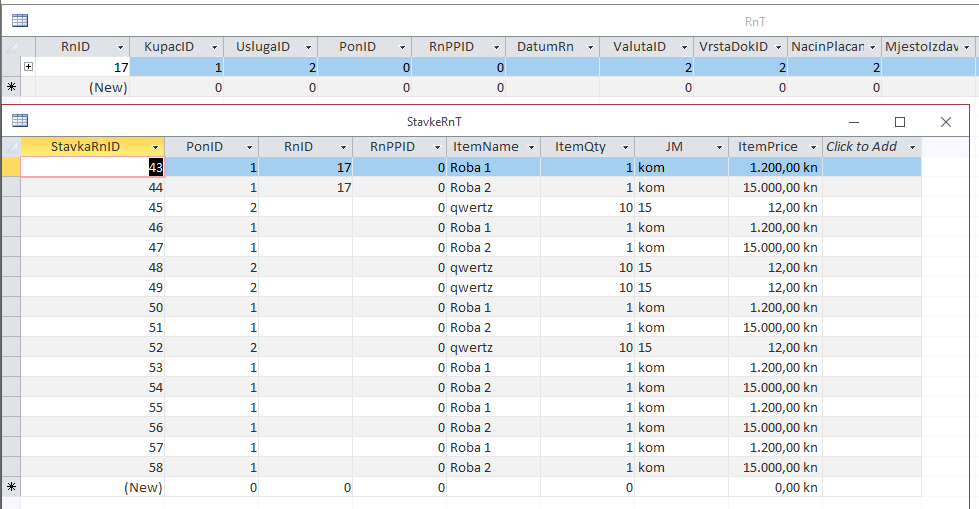The height and width of the screenshot is (509, 979).
Task: Click select-all corner of RnT table
Action: point(11,47)
